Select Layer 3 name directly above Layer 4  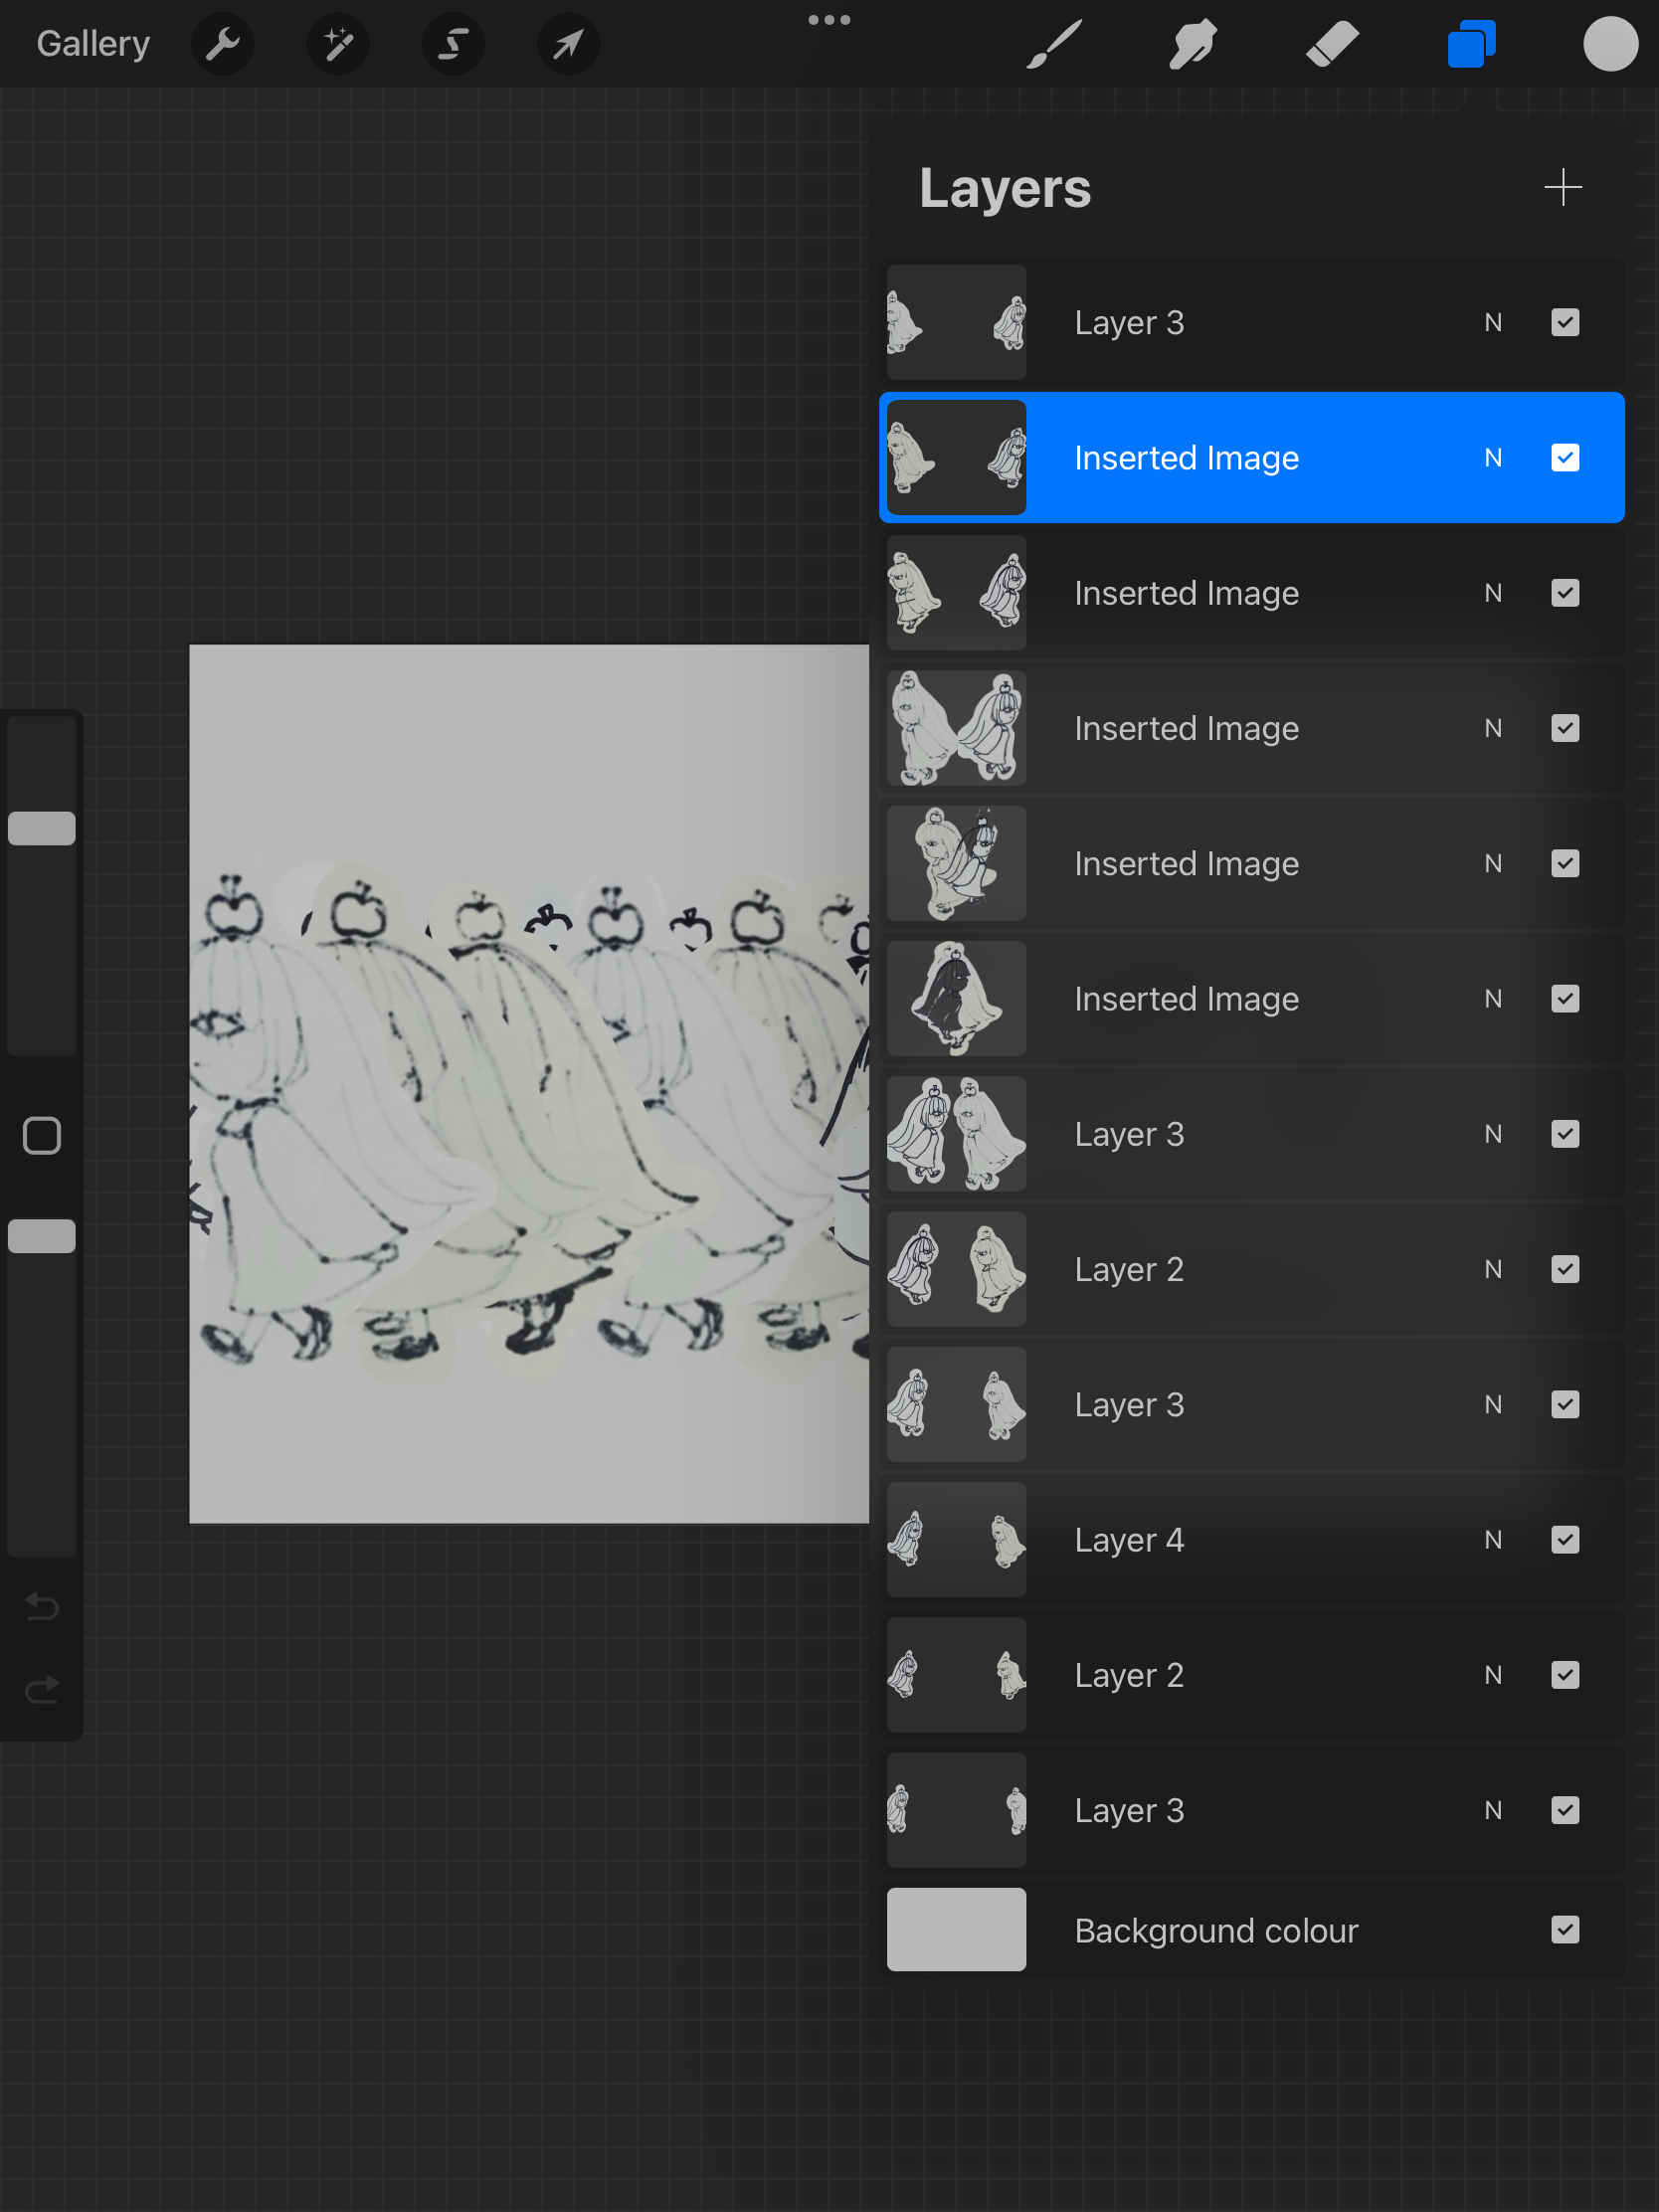point(1129,1405)
